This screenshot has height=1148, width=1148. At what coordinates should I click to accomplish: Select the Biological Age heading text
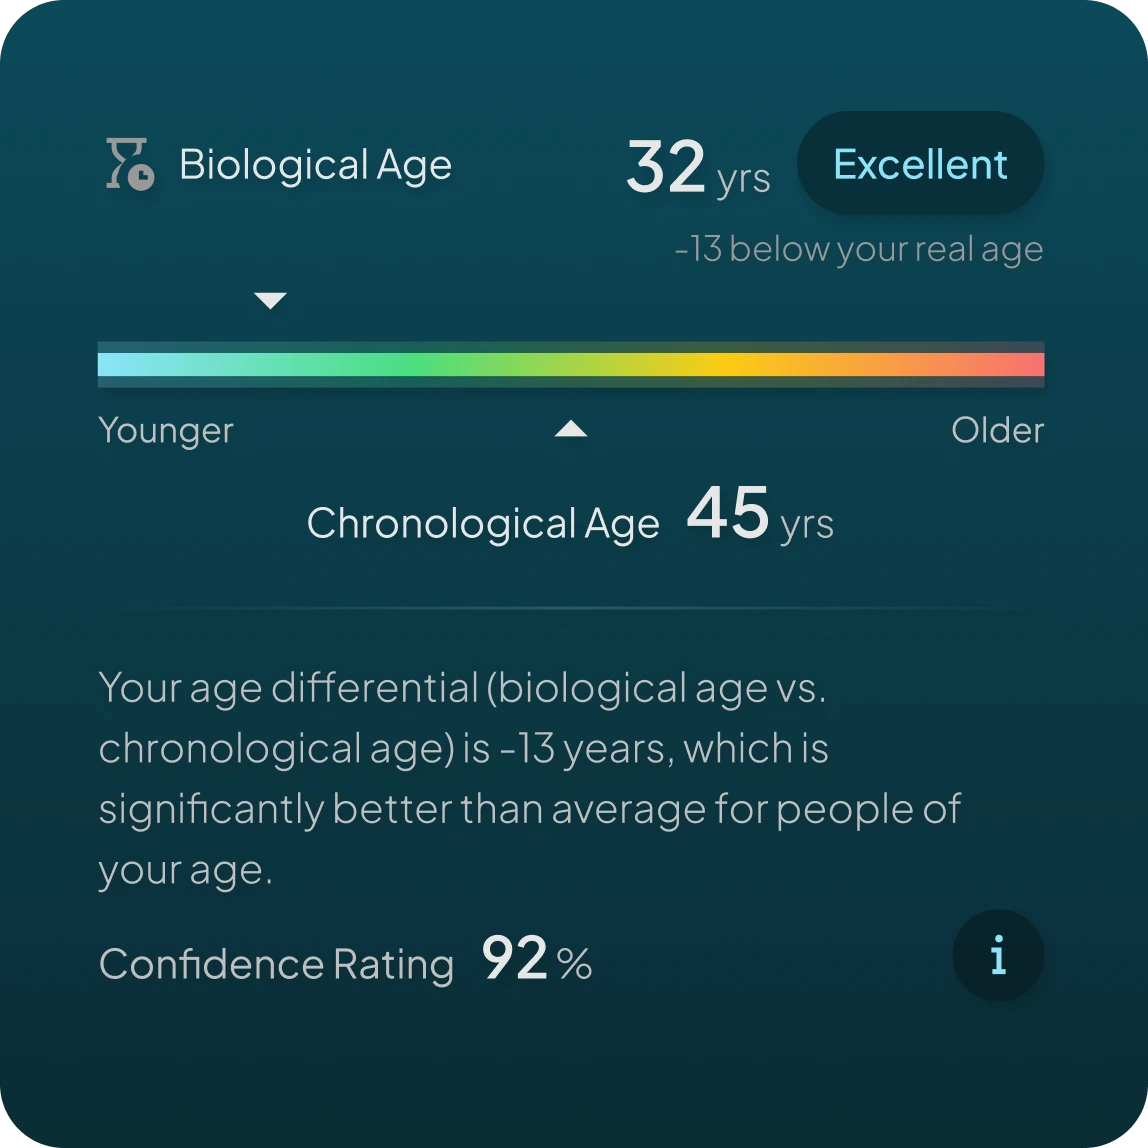click(x=315, y=165)
